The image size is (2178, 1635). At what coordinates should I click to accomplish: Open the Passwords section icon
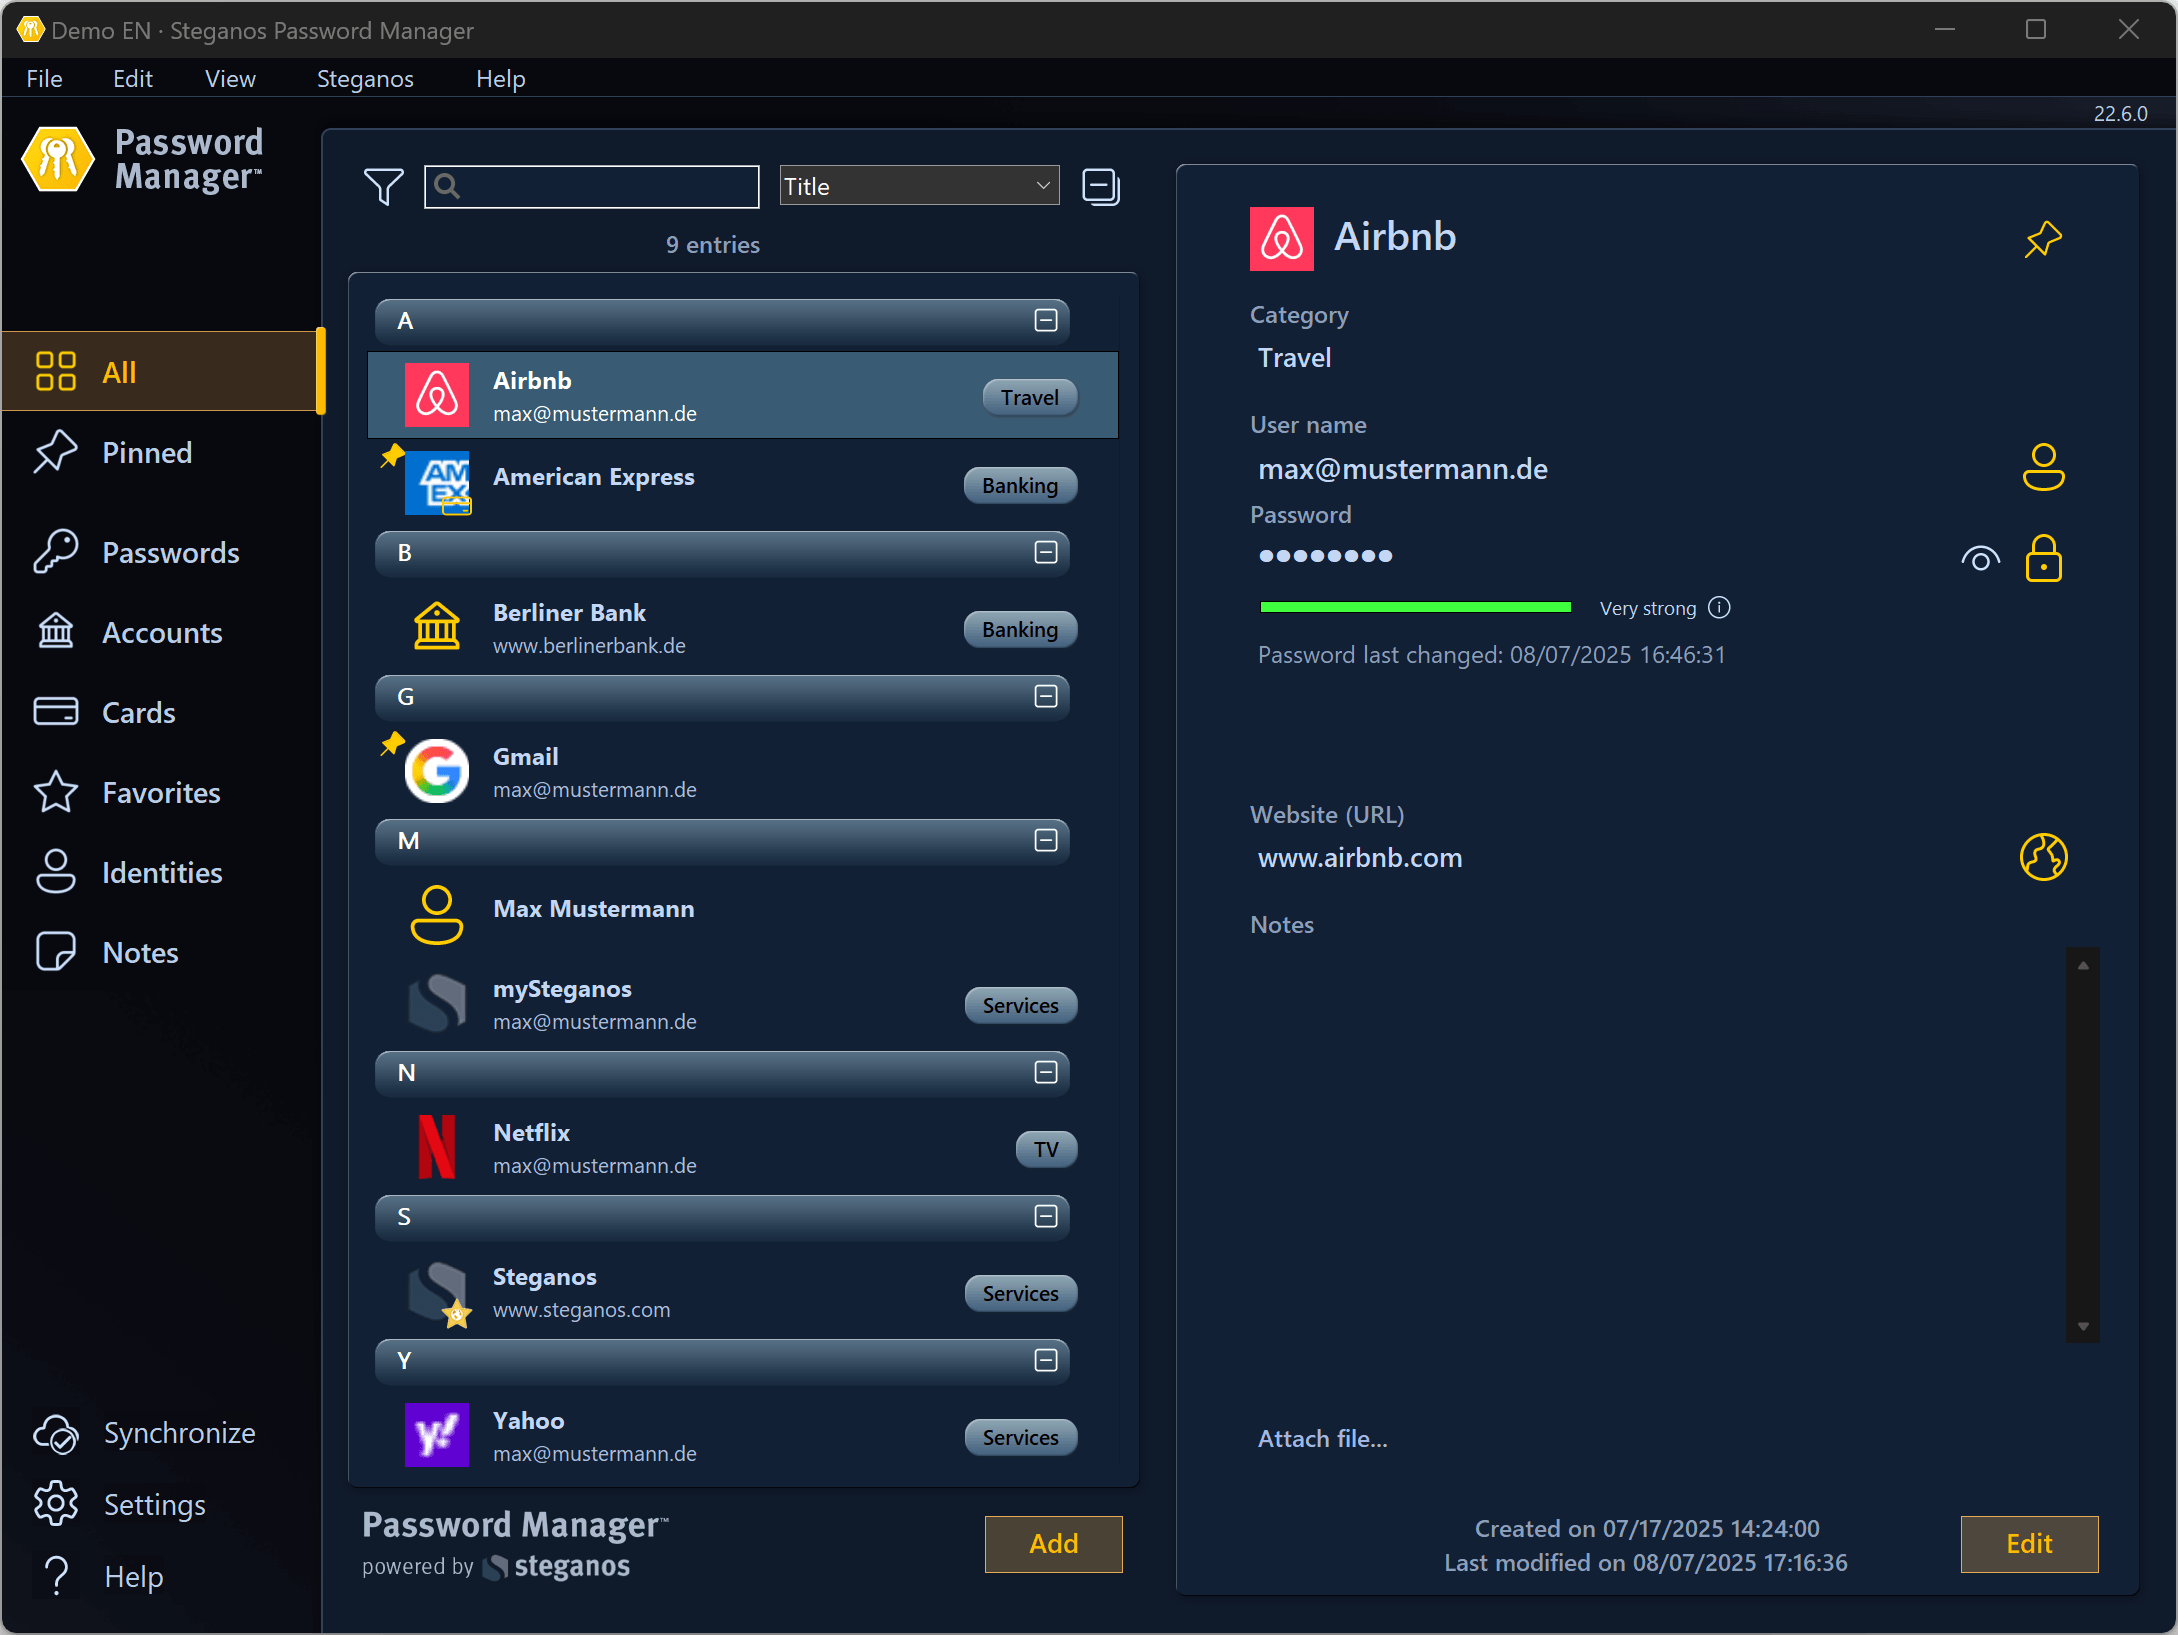click(x=56, y=551)
